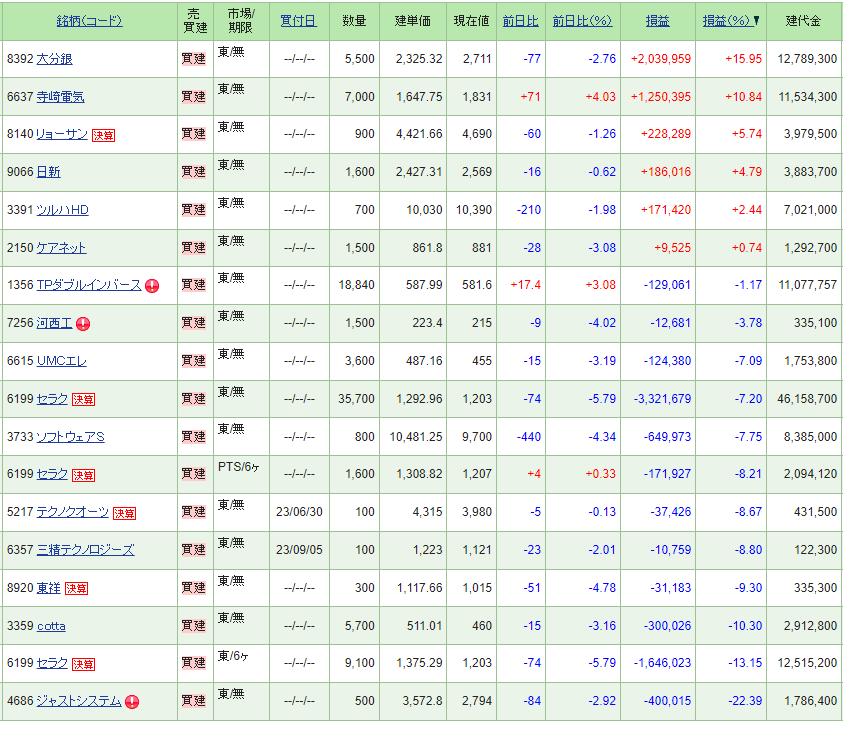
Task: Click 決算 badge in セラク row with 9,100 shares
Action: click(83, 664)
